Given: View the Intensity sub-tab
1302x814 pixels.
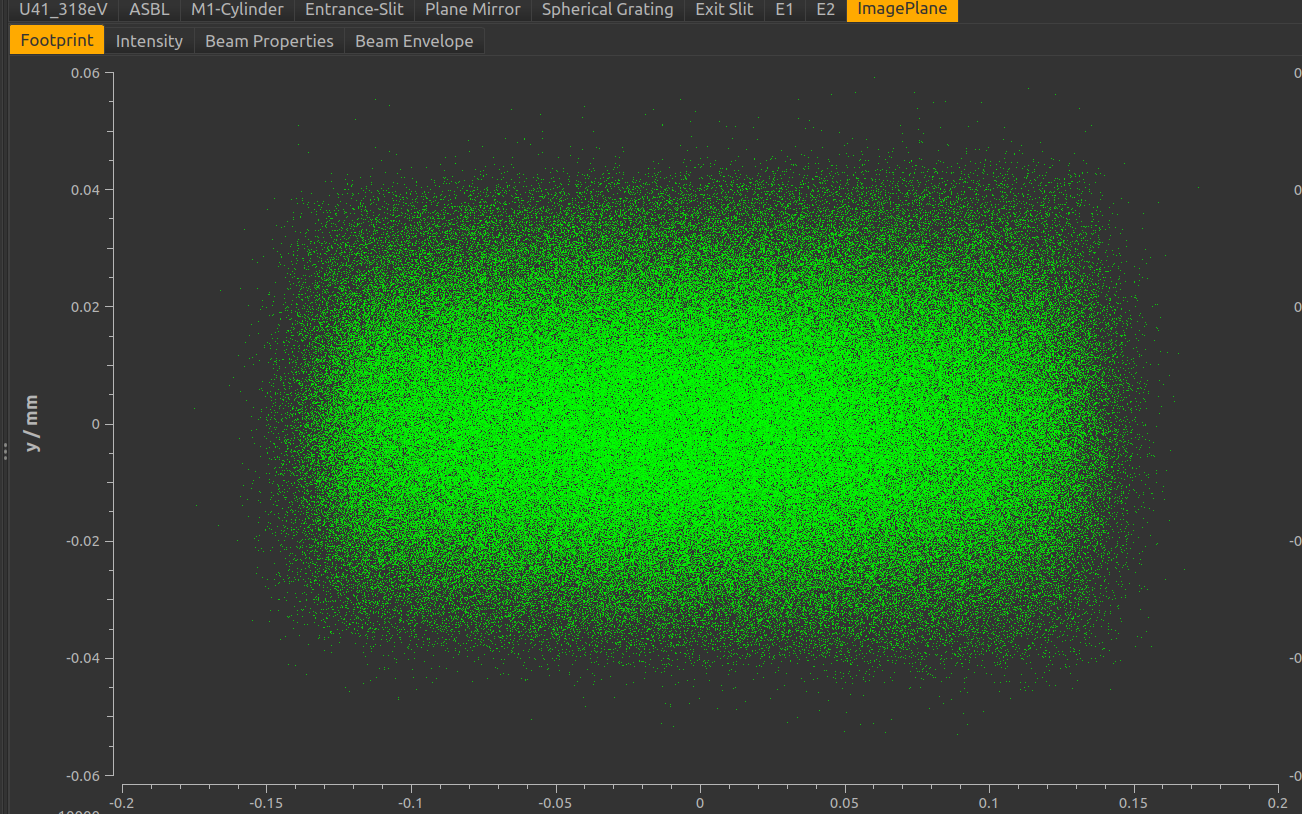Looking at the screenshot, I should pyautogui.click(x=149, y=41).
